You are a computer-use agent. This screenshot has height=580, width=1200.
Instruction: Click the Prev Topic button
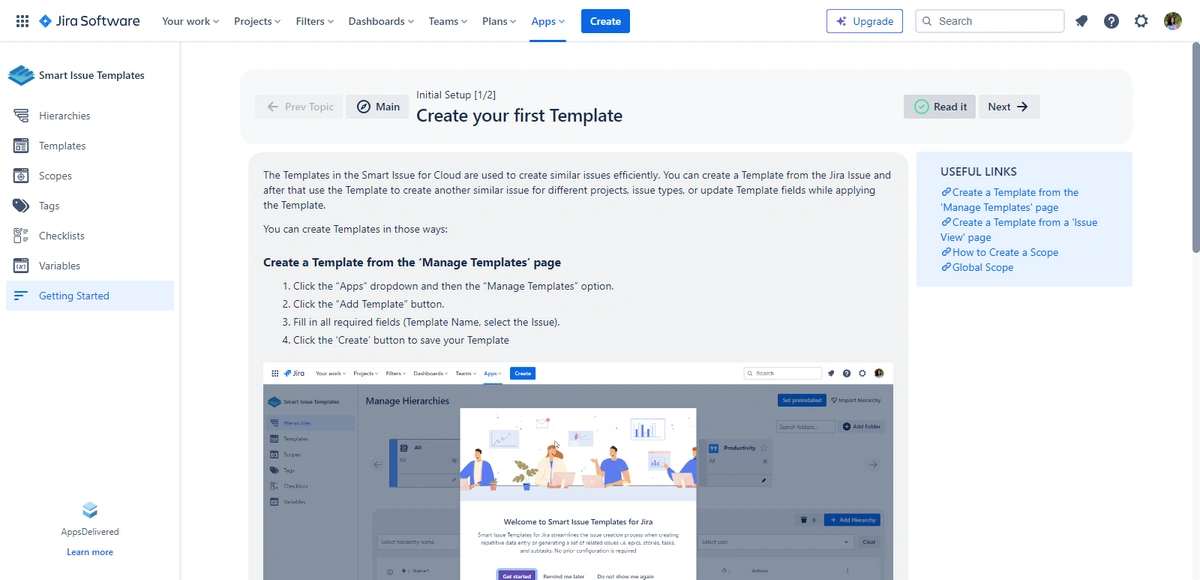pos(300,107)
